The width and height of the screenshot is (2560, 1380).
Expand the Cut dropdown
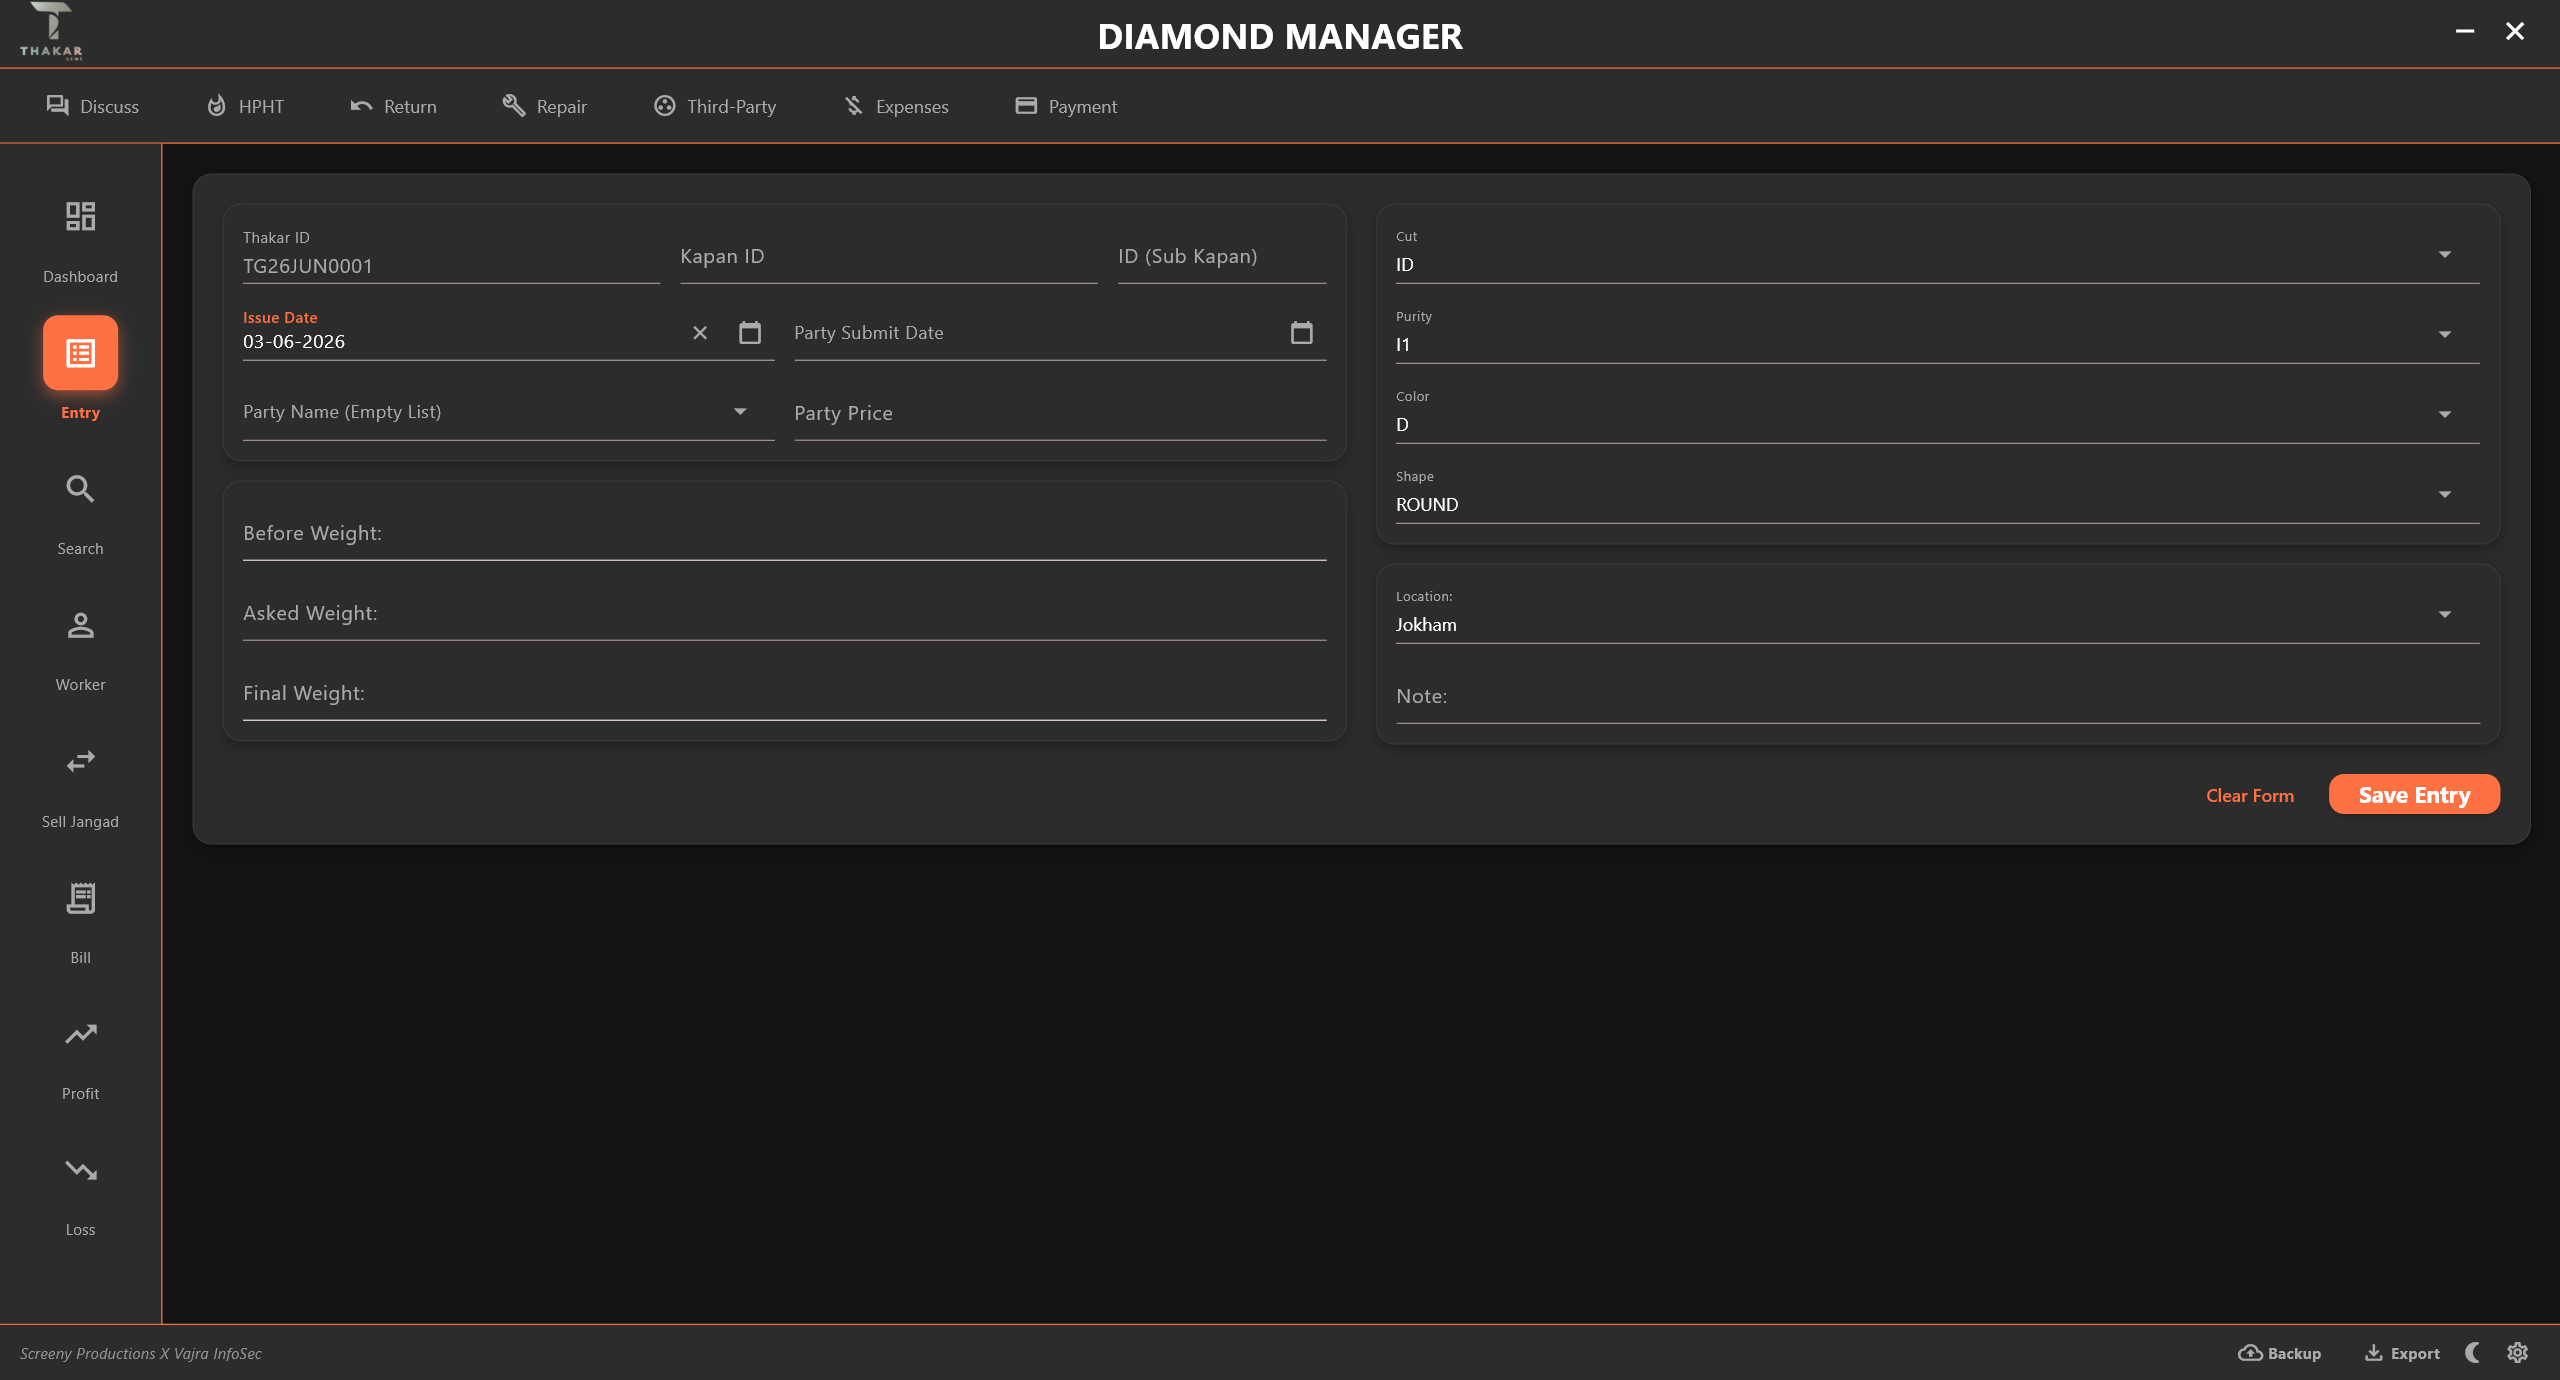coord(1937,254)
